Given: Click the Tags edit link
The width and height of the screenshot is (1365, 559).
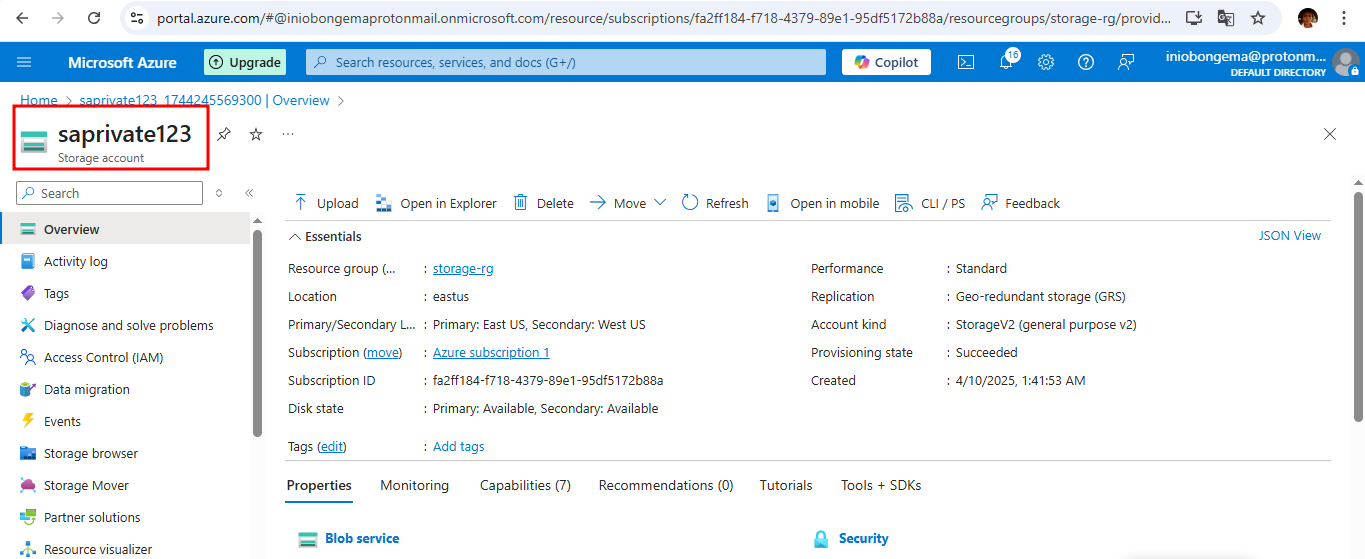Looking at the screenshot, I should [331, 447].
